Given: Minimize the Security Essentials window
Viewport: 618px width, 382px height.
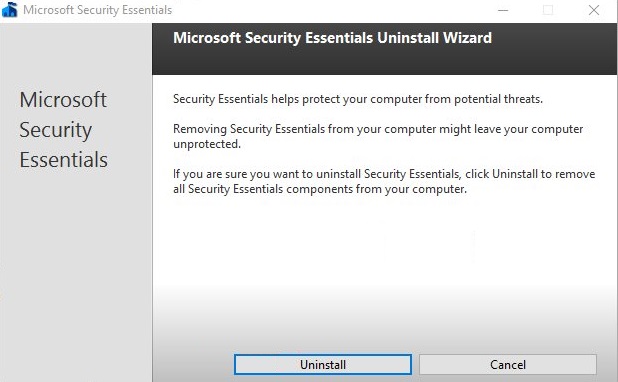Looking at the screenshot, I should pyautogui.click(x=503, y=10).
